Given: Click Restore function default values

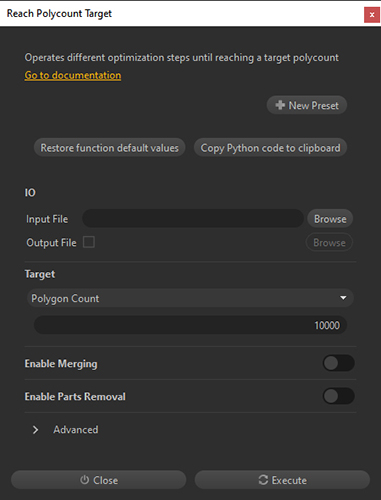Looking at the screenshot, I should pyautogui.click(x=109, y=148).
